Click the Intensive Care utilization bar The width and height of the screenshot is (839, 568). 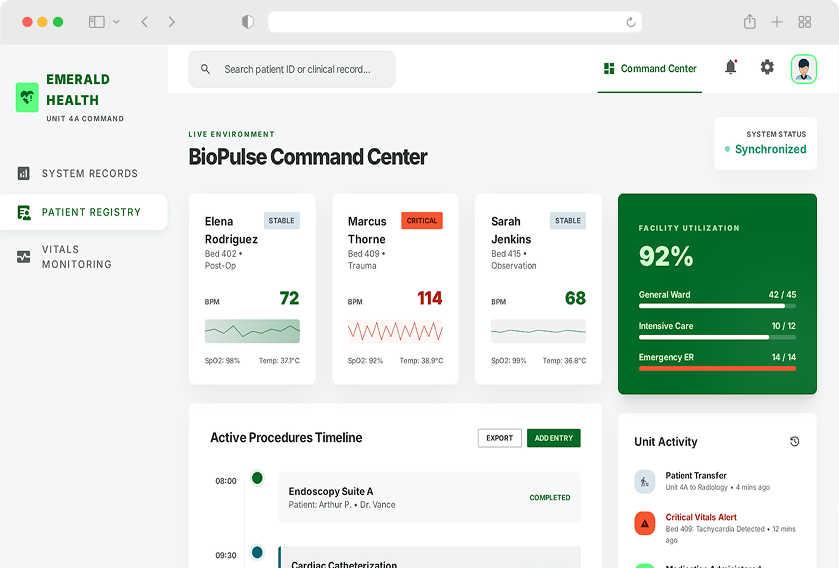click(x=717, y=337)
